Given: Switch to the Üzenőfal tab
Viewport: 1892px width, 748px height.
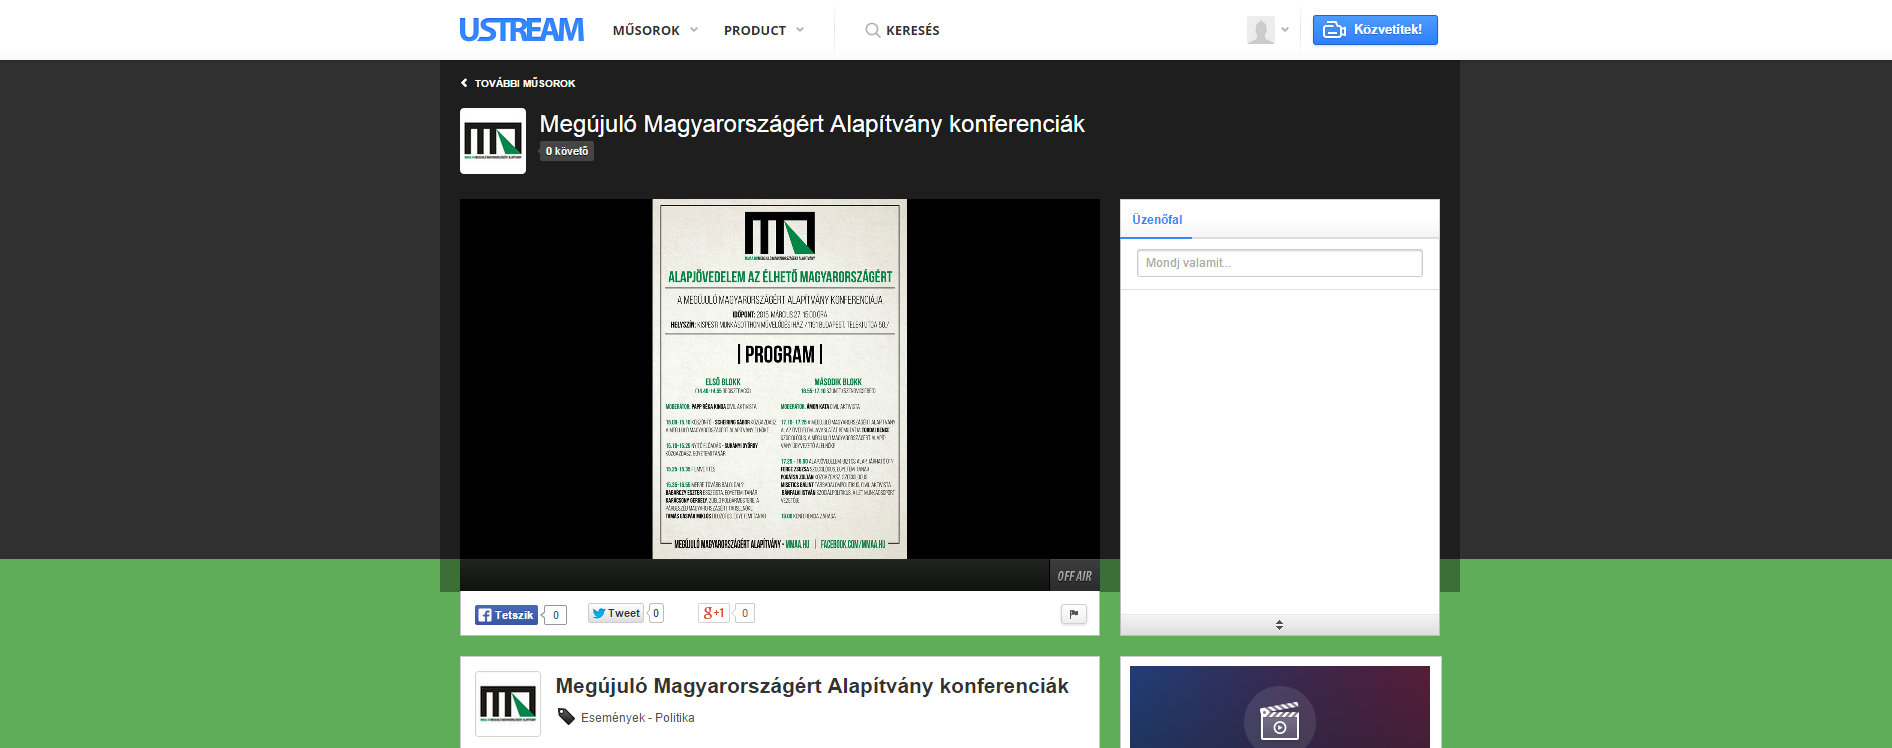Looking at the screenshot, I should pyautogui.click(x=1157, y=220).
